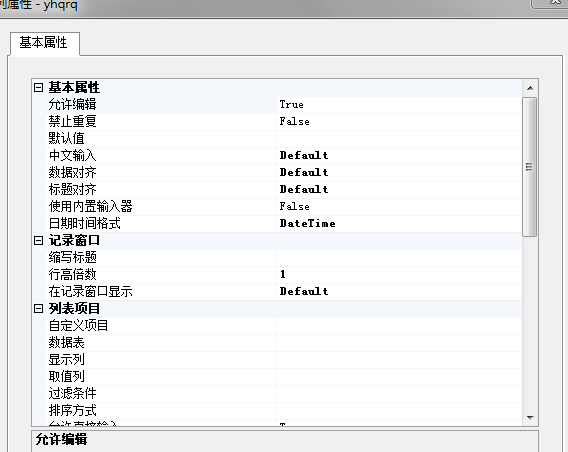Click the 允许编辑 description title below grid

(x=61, y=439)
